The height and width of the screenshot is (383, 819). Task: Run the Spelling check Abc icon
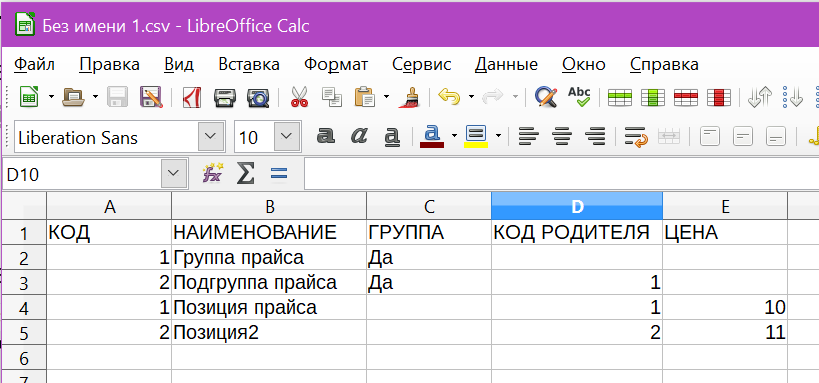(579, 97)
